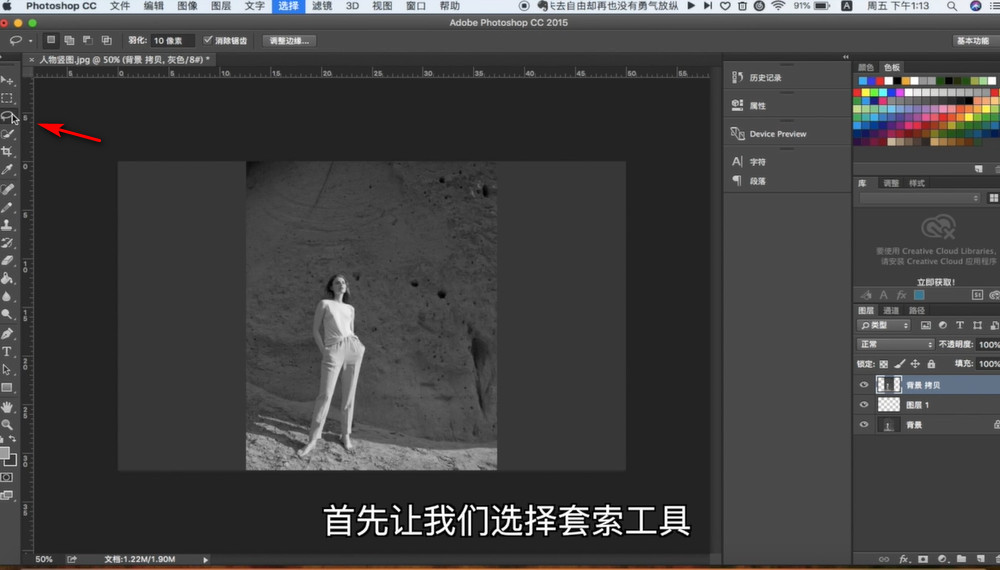
Task: Select the Hand tool
Action: pyautogui.click(x=7, y=407)
